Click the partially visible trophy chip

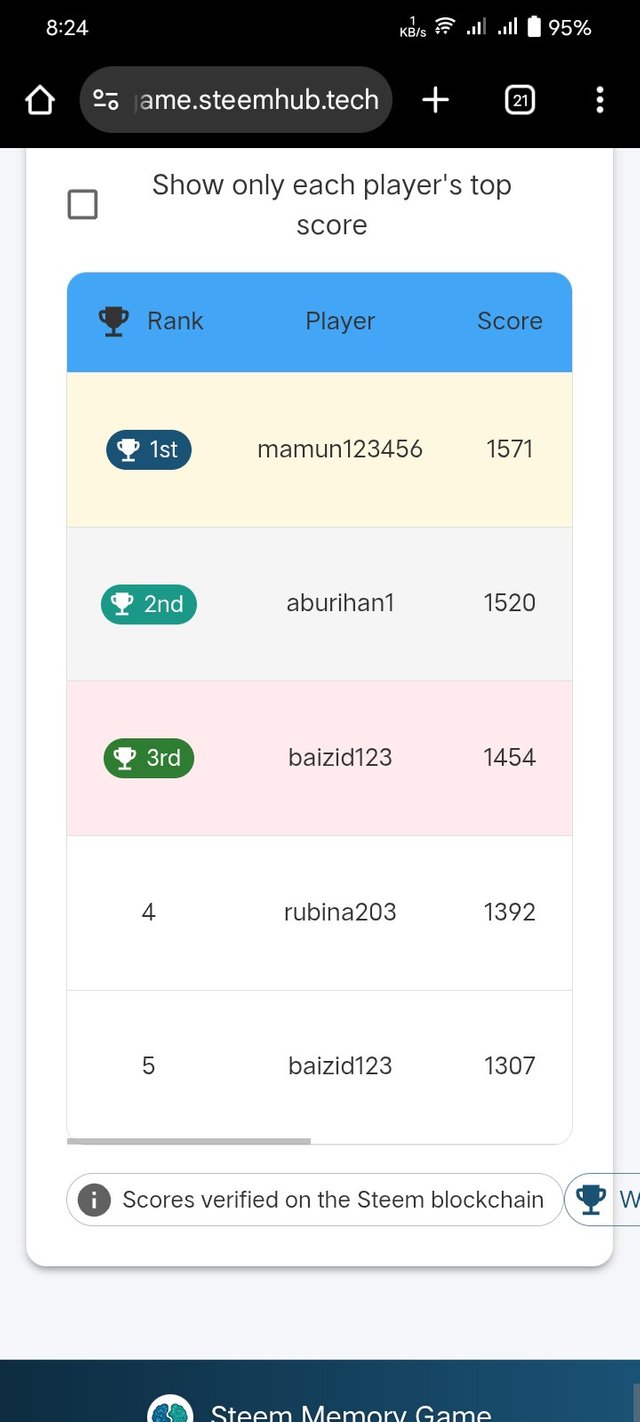tap(603, 1200)
